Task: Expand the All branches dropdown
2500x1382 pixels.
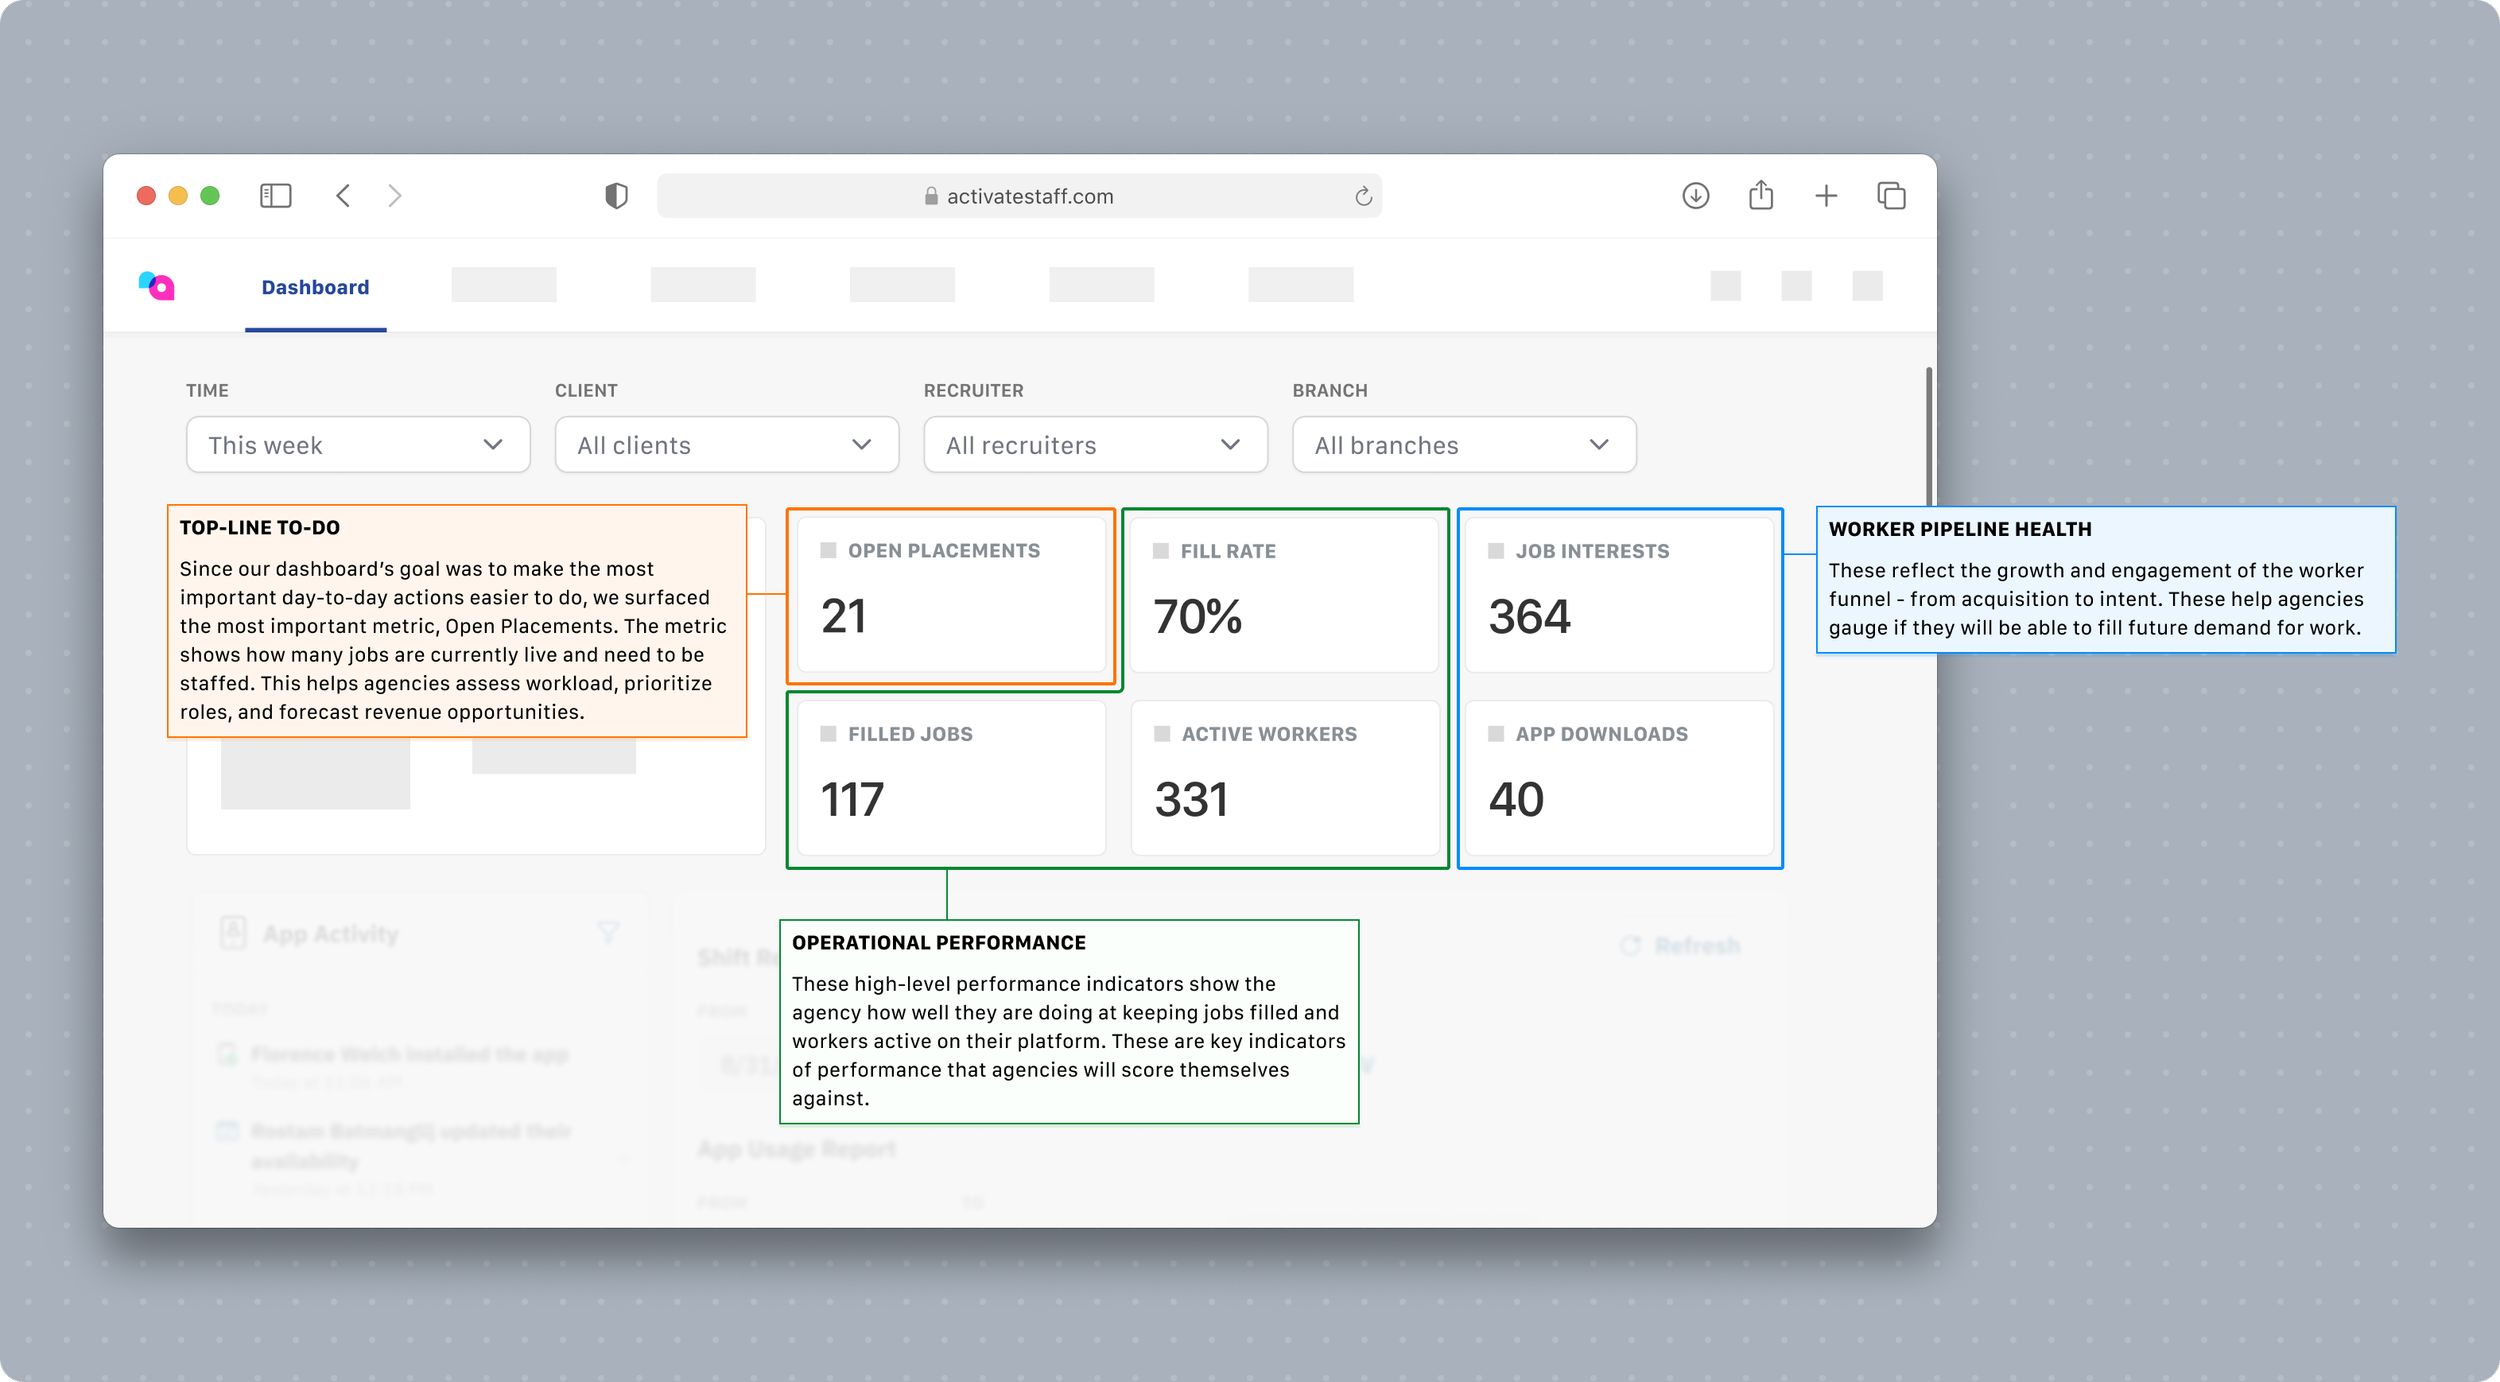Action: click(x=1464, y=445)
